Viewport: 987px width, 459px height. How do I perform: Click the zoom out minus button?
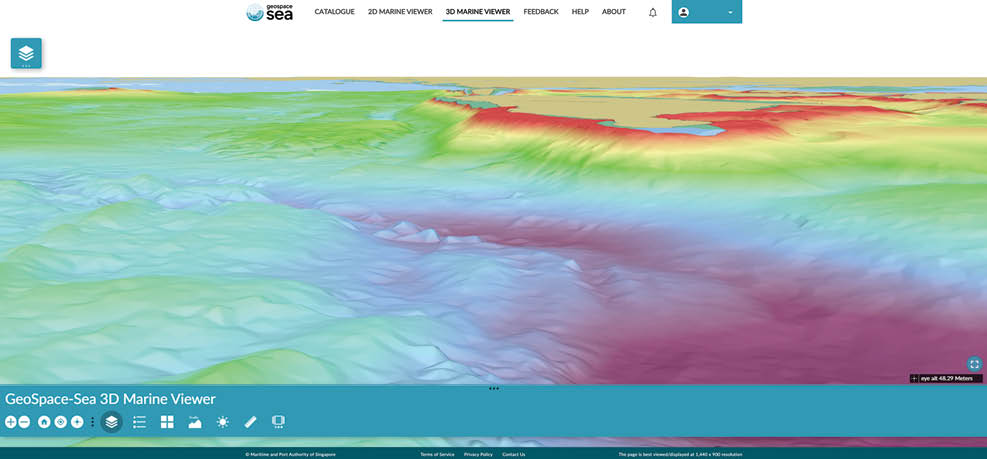pos(24,422)
